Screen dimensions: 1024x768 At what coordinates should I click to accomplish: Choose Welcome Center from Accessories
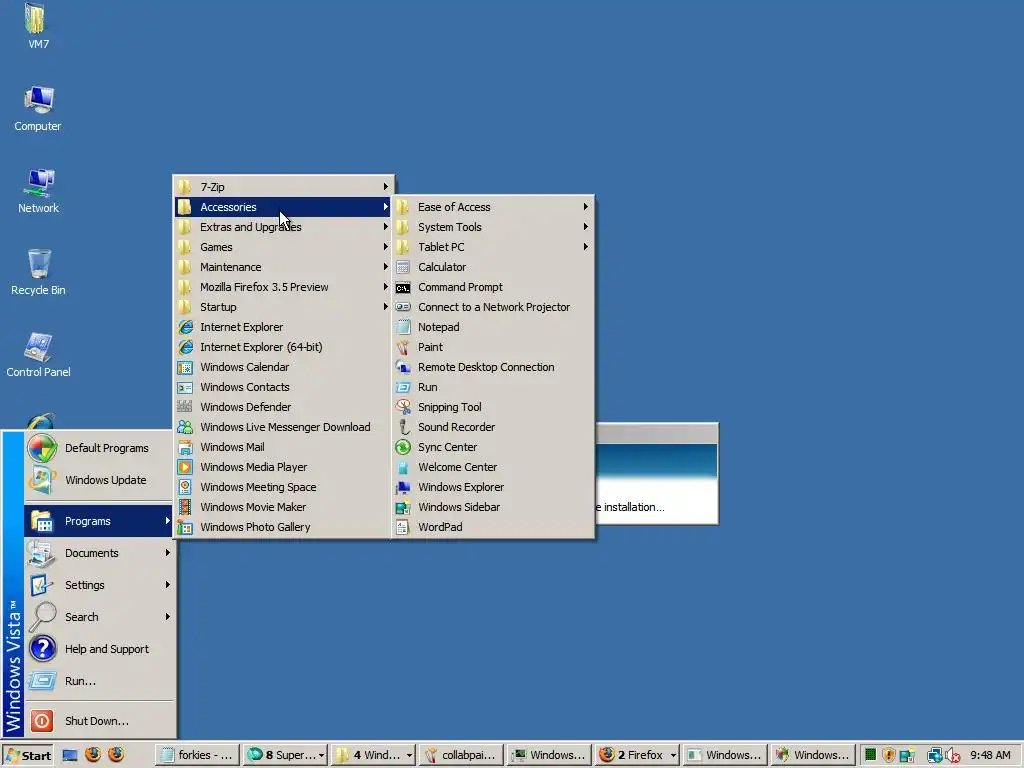493,467
